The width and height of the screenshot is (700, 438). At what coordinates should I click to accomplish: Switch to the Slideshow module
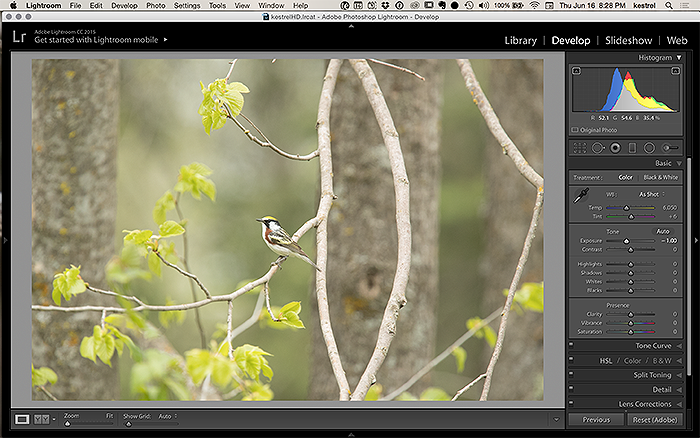point(629,41)
